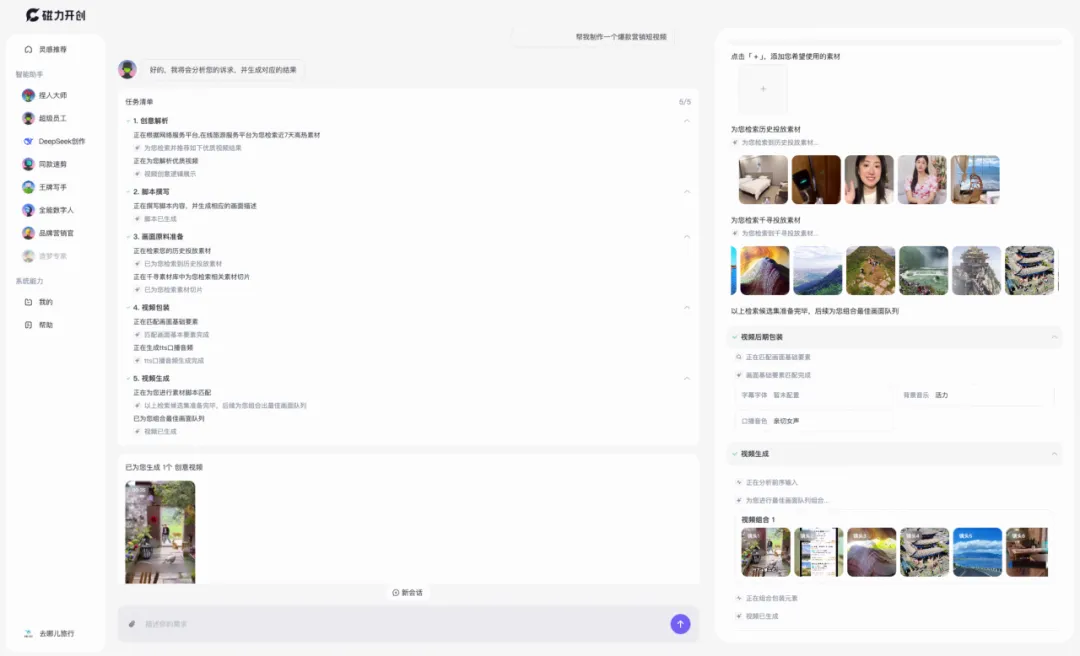Open the 超级员工 assistant
Screen dimensions: 1080x656
[x=52, y=118]
